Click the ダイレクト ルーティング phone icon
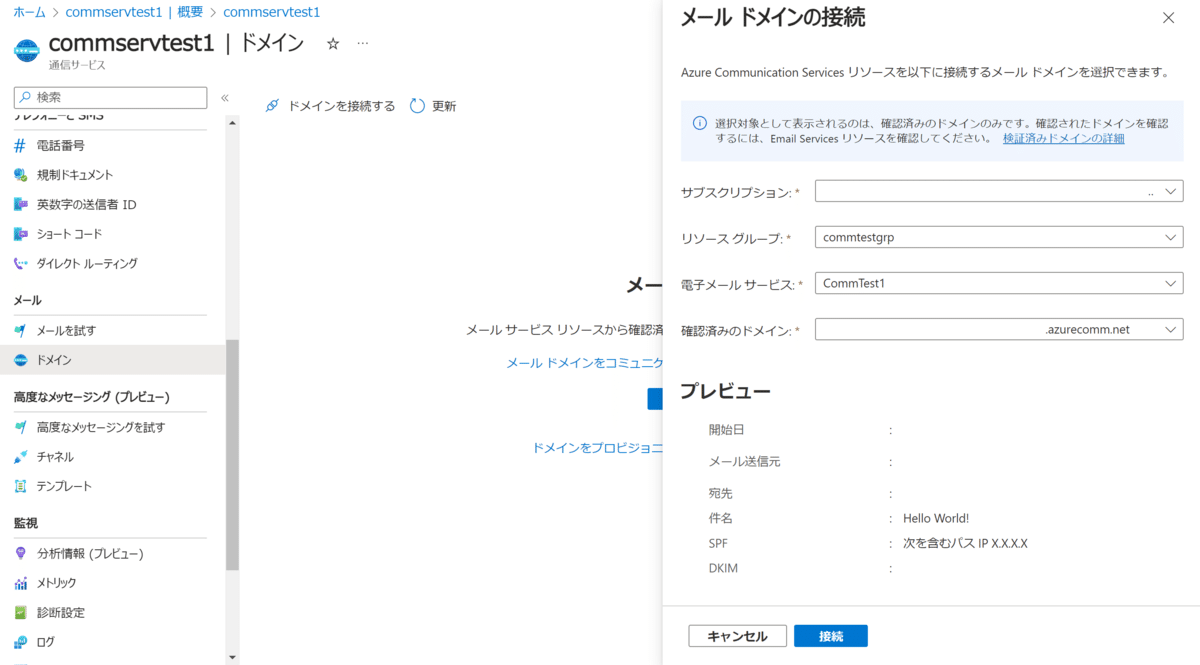Viewport: 1200px width, 665px height. pos(20,264)
